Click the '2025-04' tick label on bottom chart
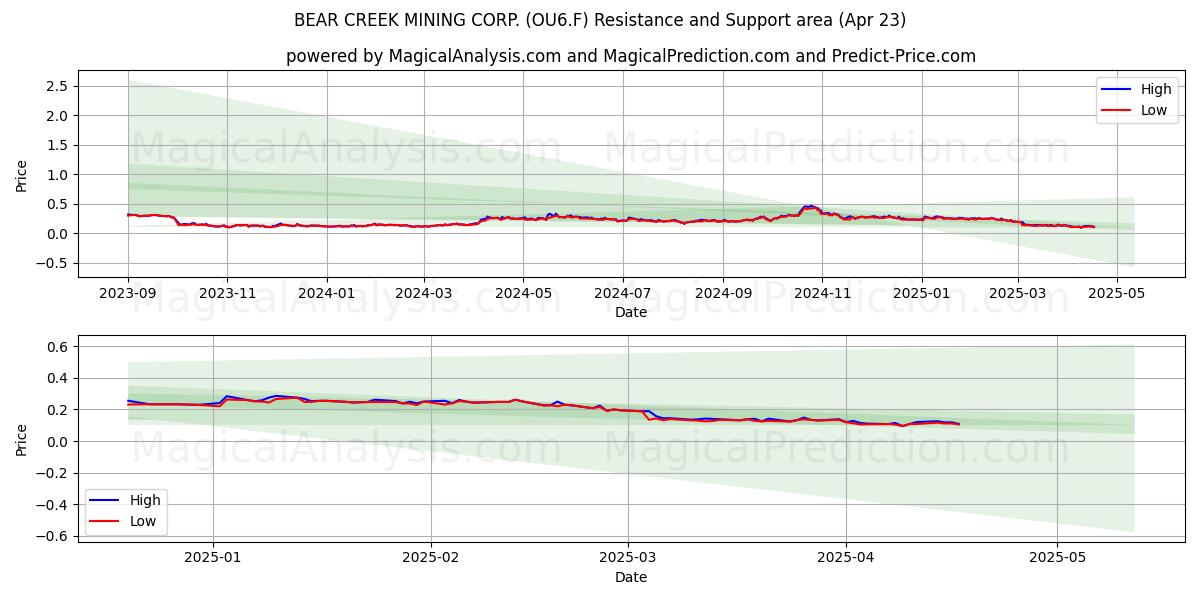This screenshot has height=600, width=1200. click(846, 558)
